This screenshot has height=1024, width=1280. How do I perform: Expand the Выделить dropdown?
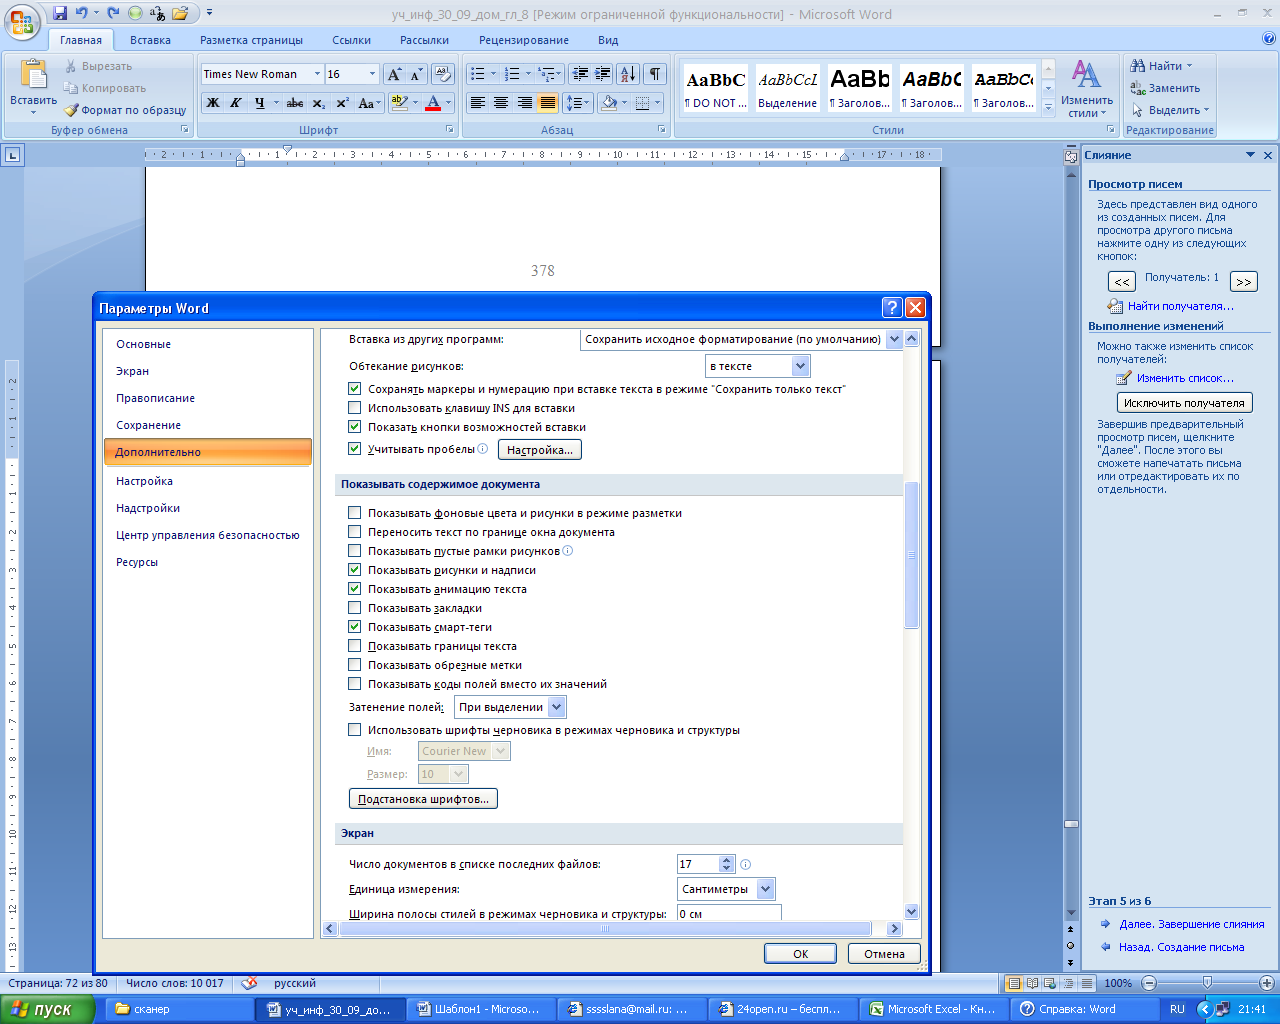[x=1206, y=110]
